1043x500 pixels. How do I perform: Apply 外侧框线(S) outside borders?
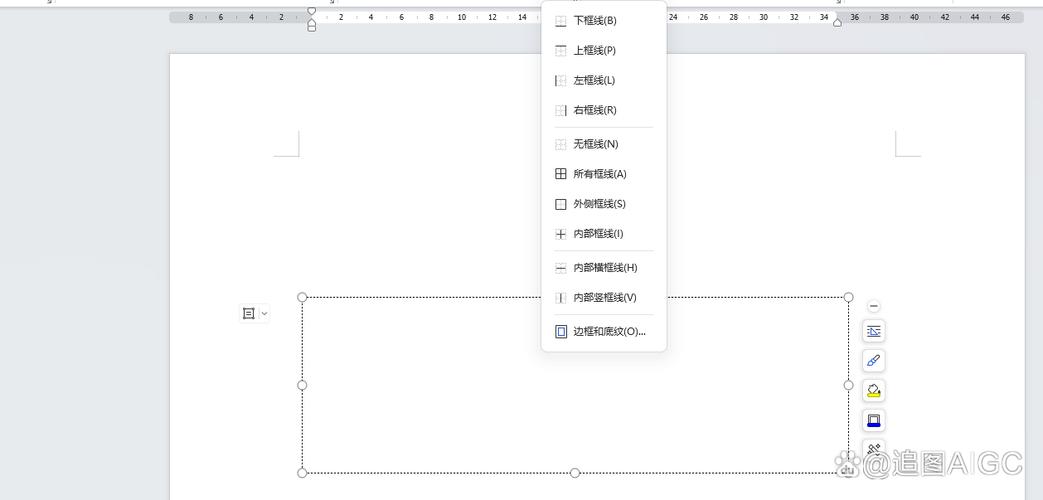pyautogui.click(x=604, y=204)
